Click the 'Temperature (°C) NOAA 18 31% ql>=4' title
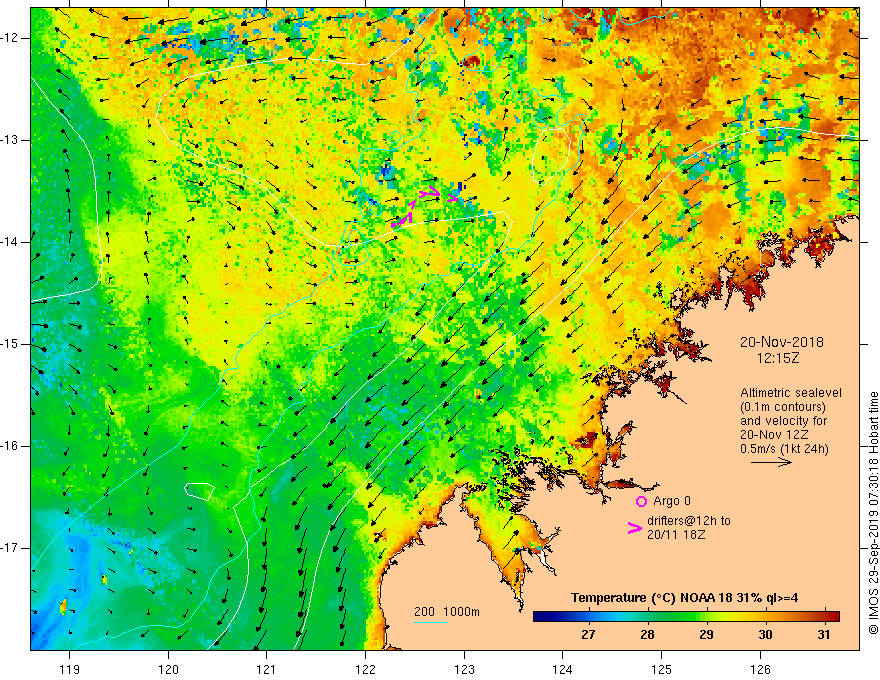This screenshot has width=880, height=680. (684, 598)
